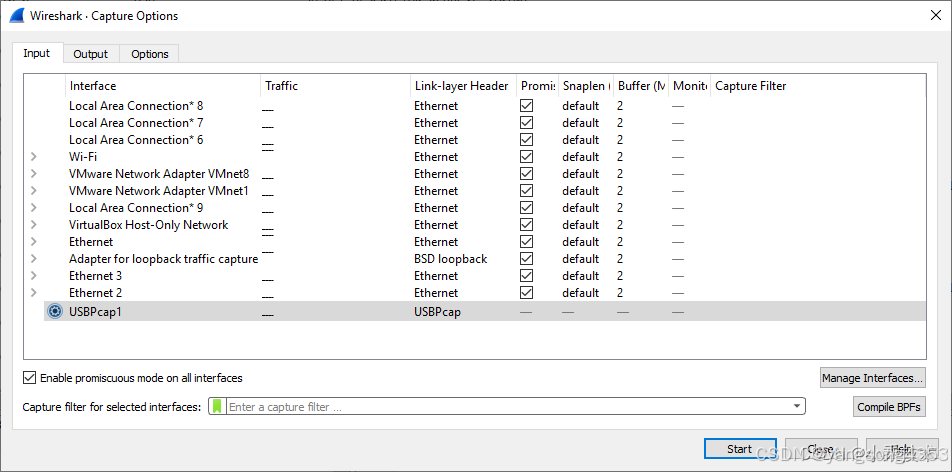Expand Local Area Connection* 9 row
Image resolution: width=952 pixels, height=472 pixels.
34,208
